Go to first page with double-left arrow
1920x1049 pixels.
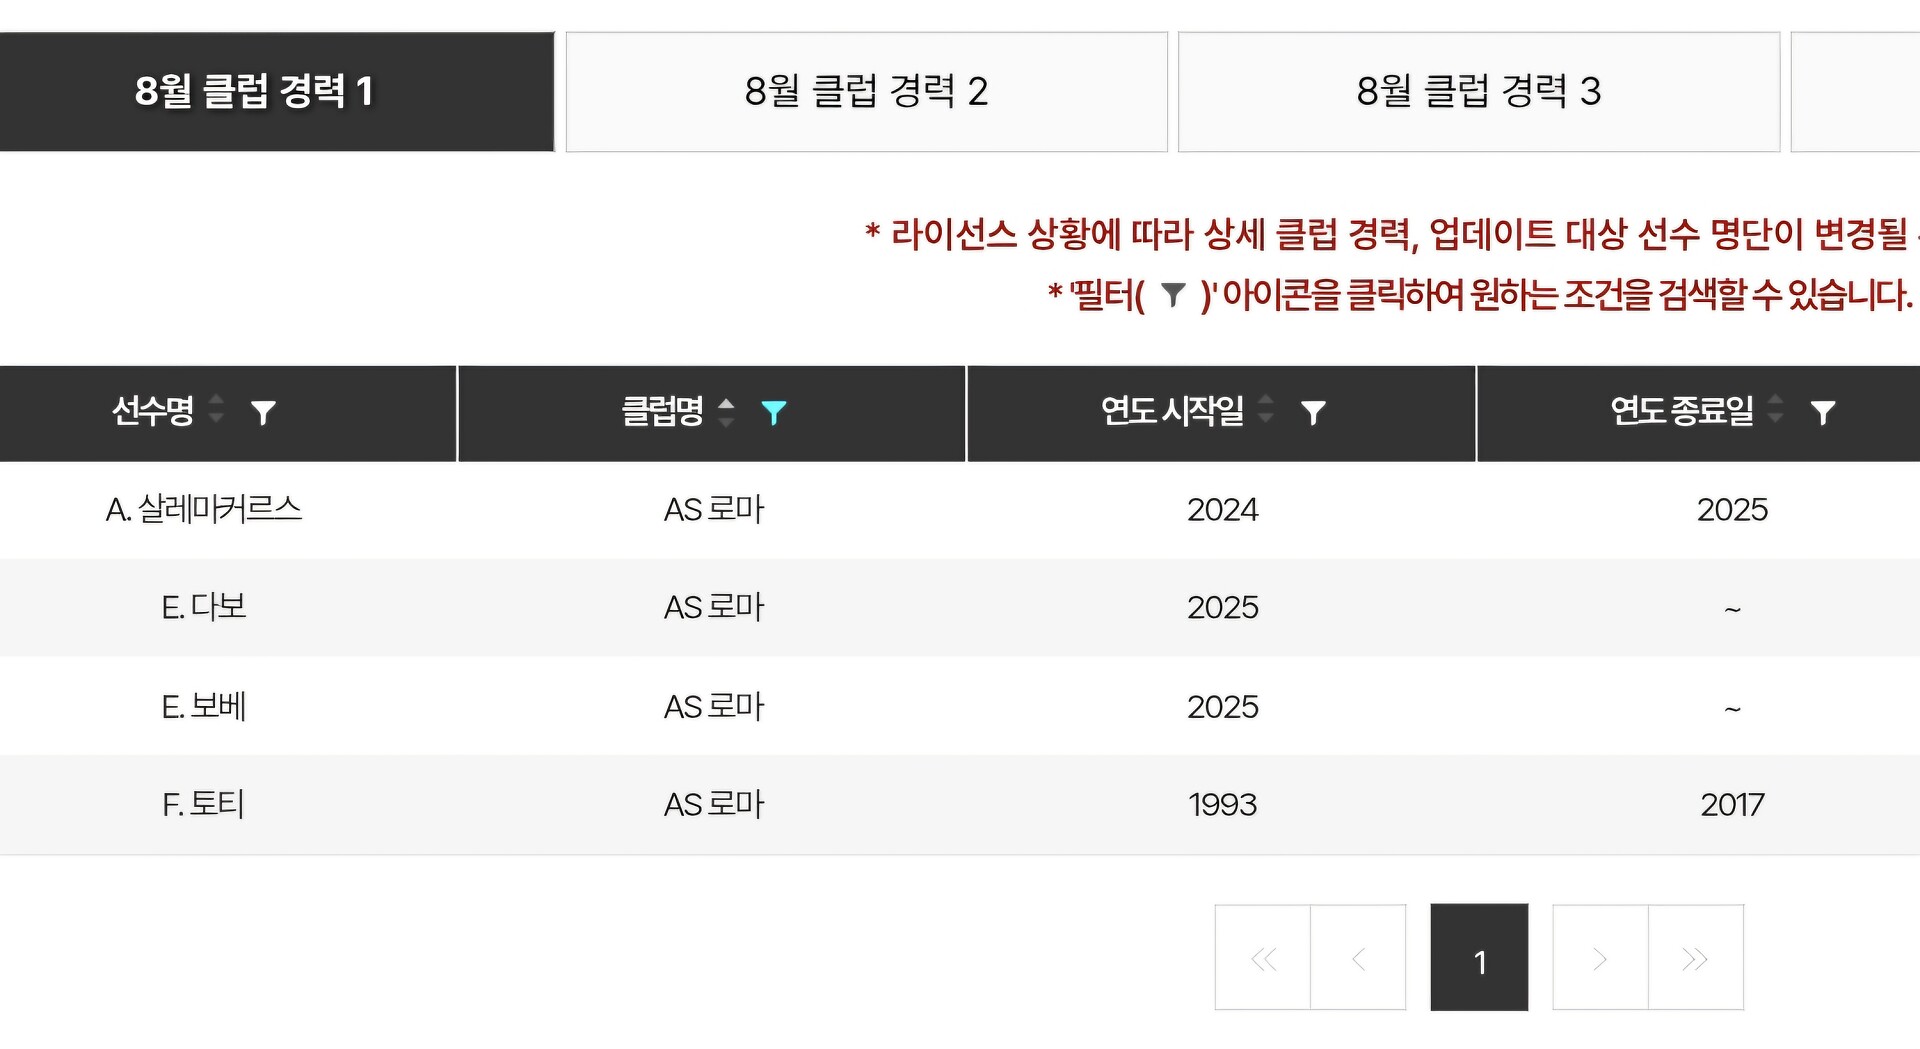[1263, 959]
